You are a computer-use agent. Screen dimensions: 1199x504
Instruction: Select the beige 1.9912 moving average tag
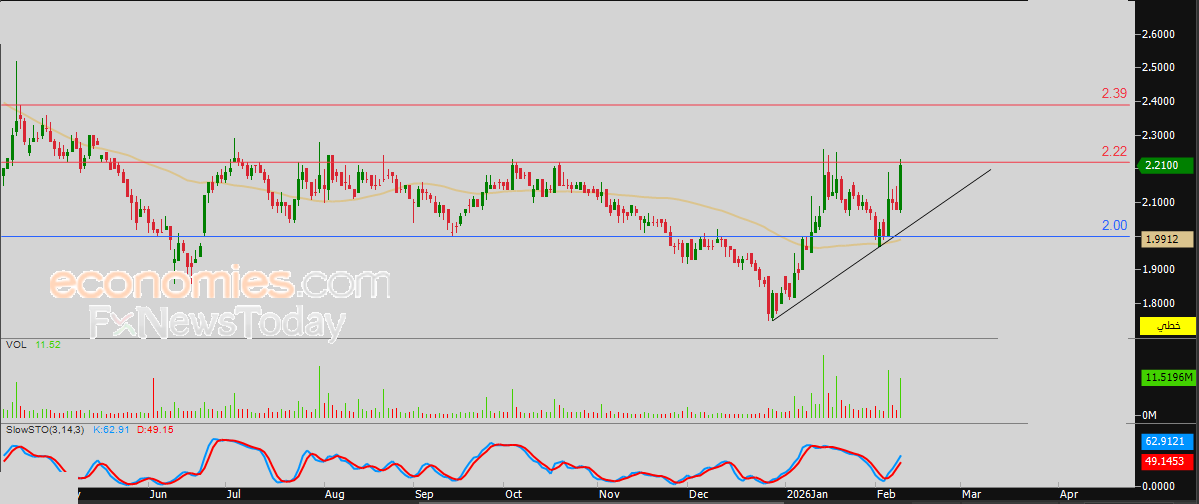point(1165,239)
